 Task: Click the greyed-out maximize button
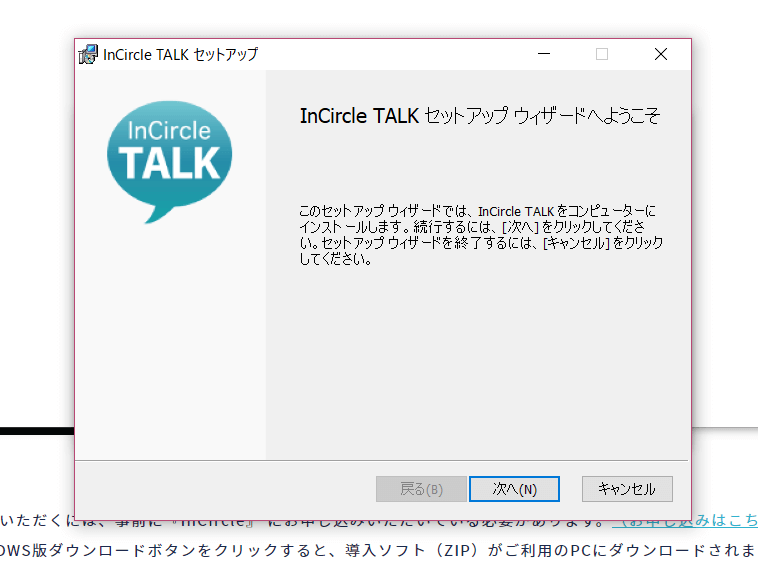tap(602, 54)
